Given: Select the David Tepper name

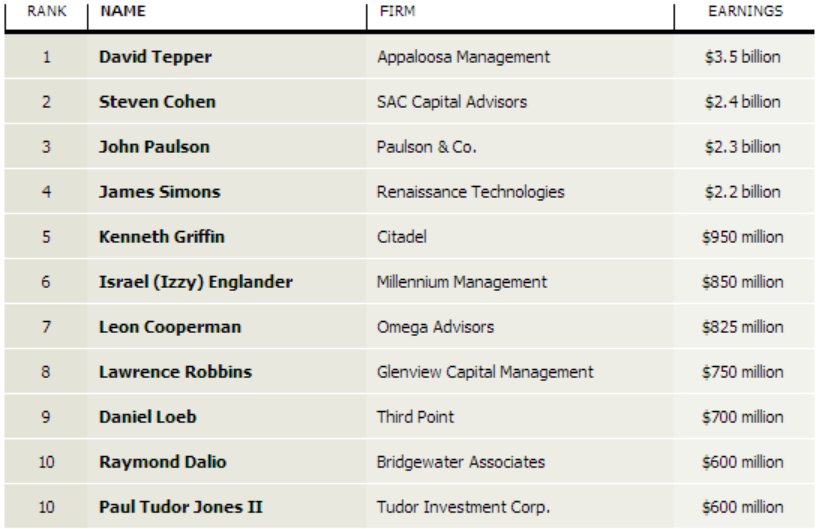Looking at the screenshot, I should (x=155, y=57).
